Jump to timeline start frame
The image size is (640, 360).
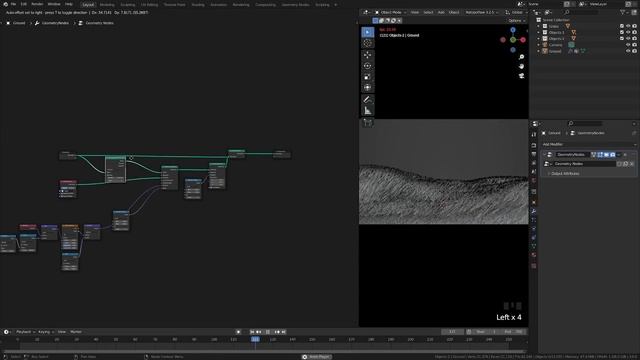point(252,332)
